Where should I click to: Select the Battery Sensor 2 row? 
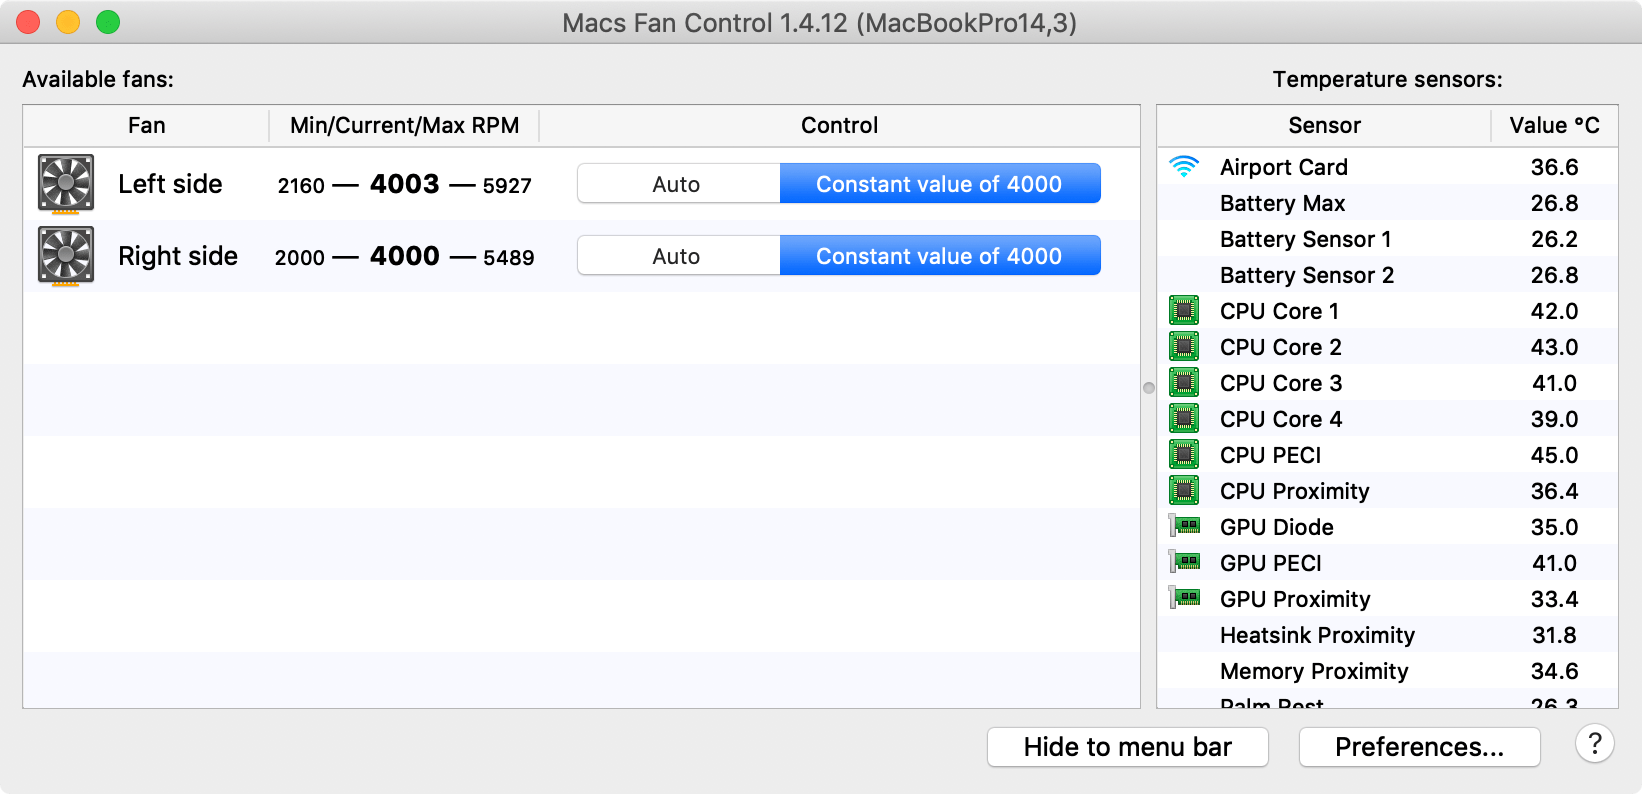coord(1387,275)
